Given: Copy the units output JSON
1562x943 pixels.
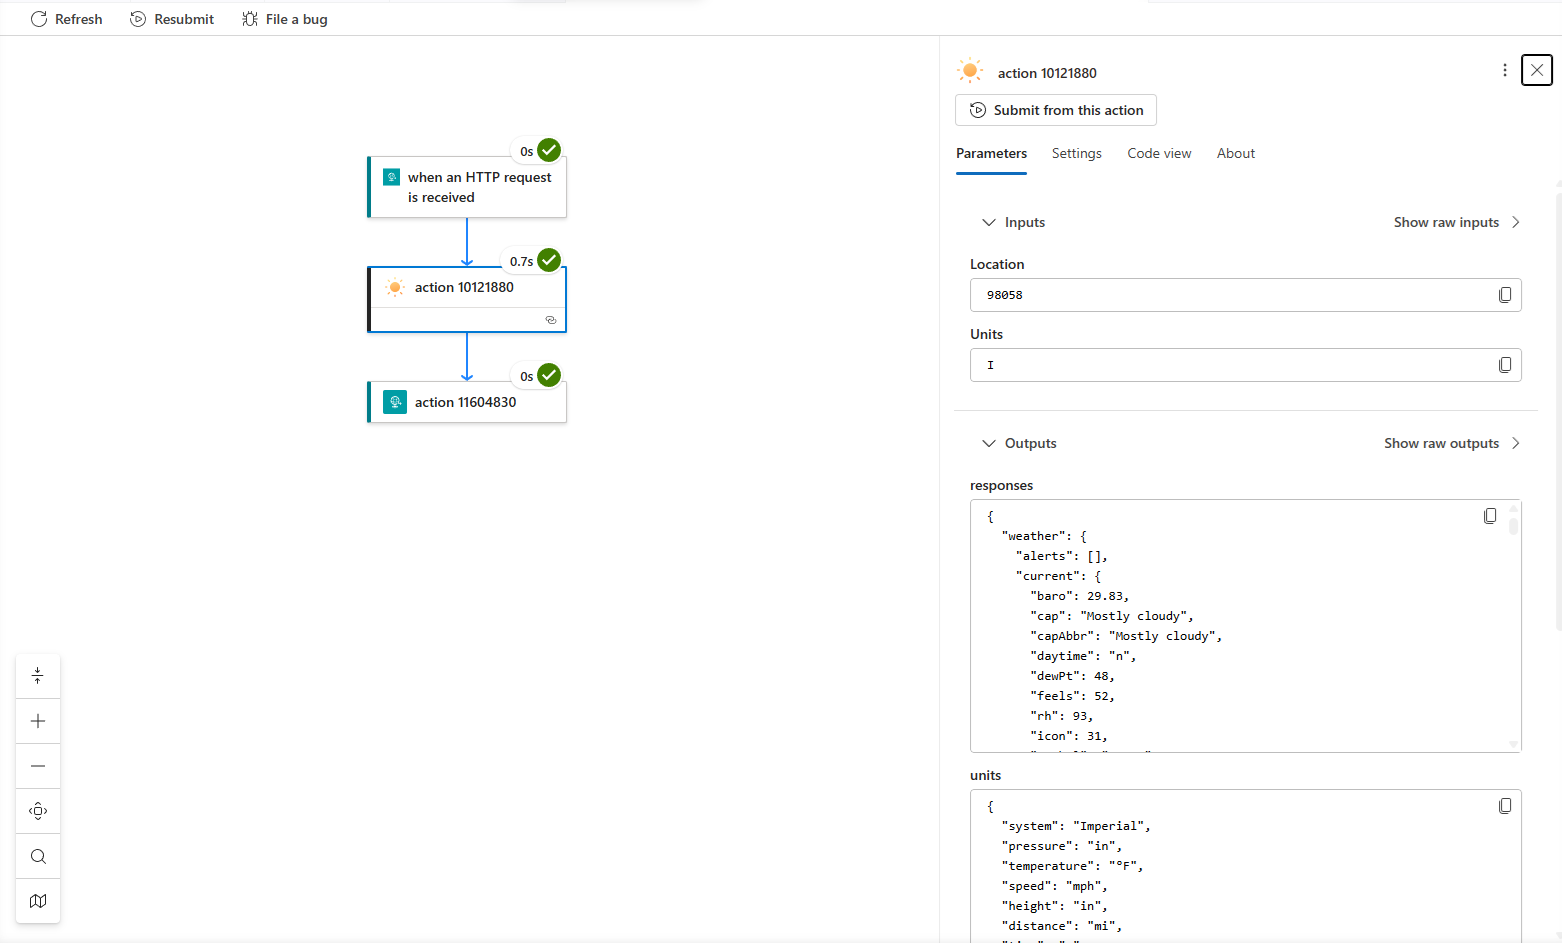Looking at the screenshot, I should pyautogui.click(x=1505, y=806).
